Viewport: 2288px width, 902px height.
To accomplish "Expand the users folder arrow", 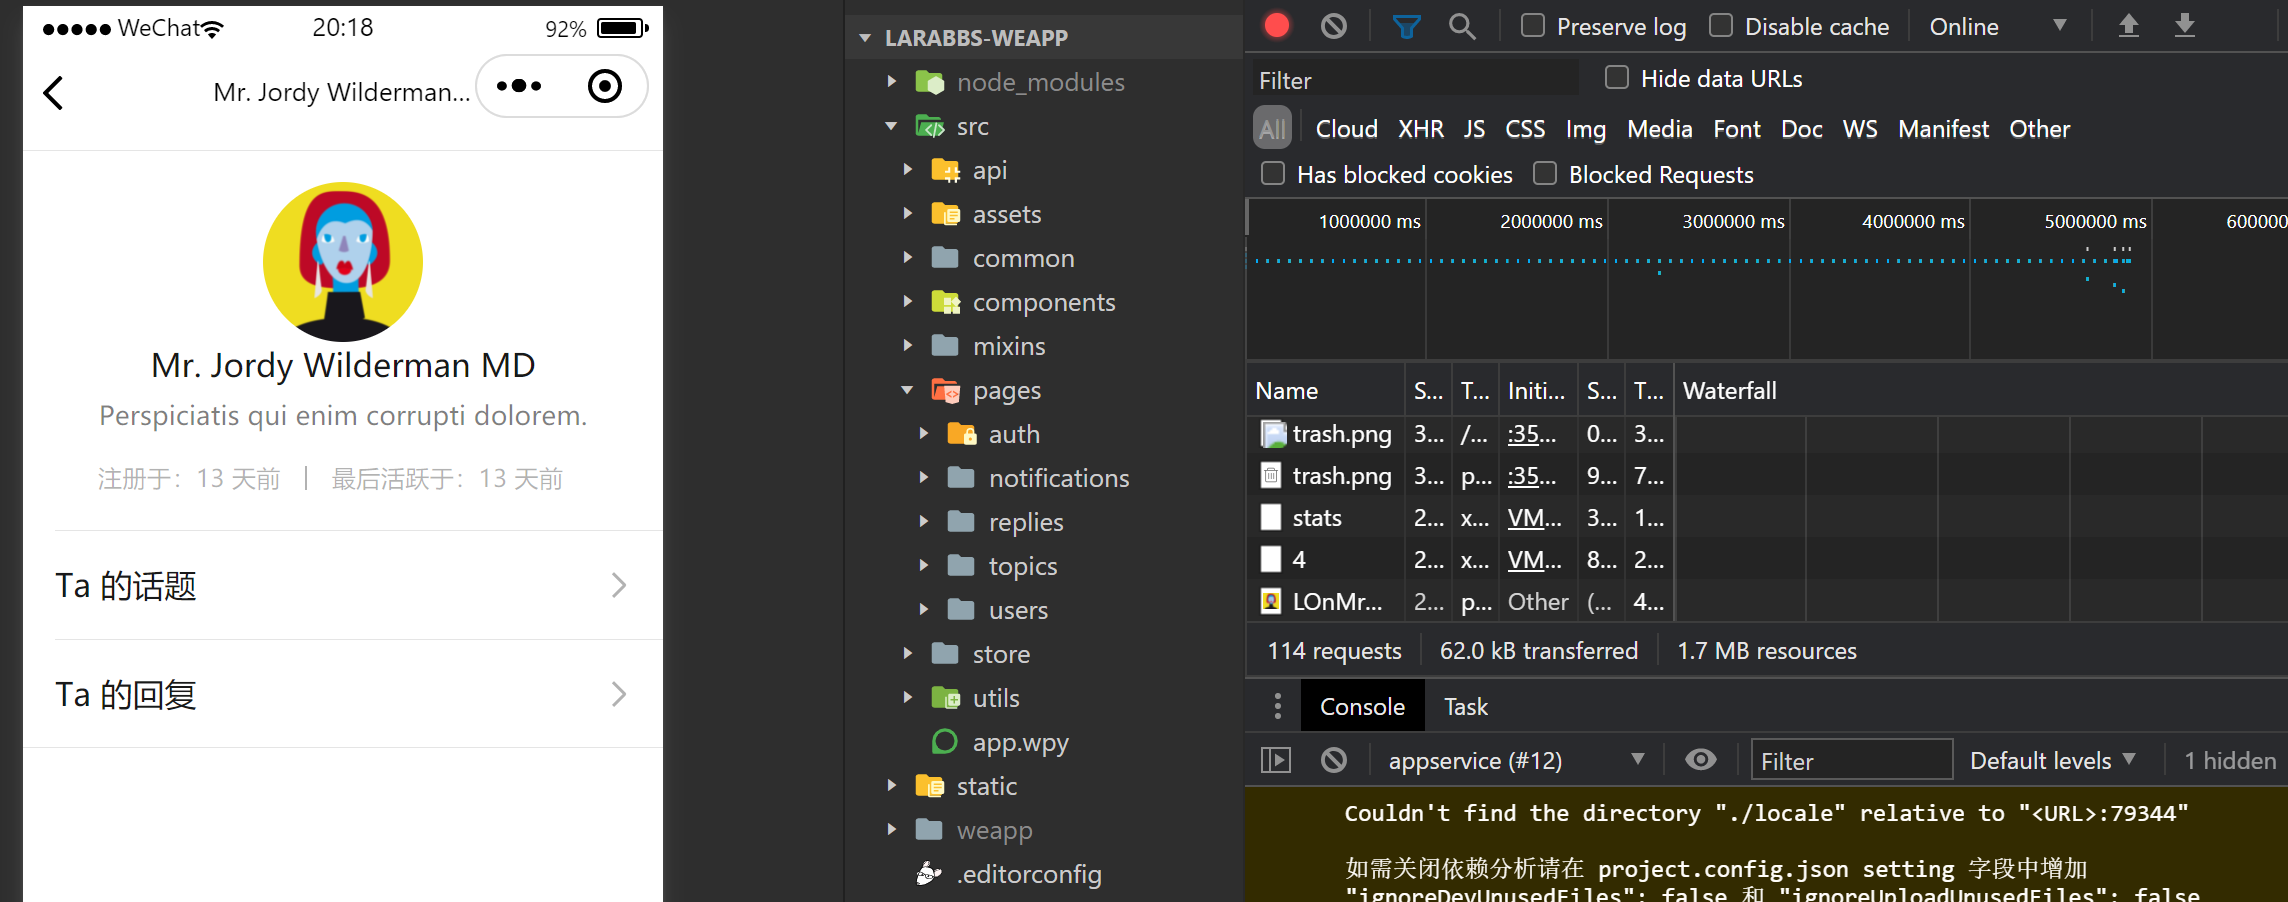I will [x=923, y=610].
